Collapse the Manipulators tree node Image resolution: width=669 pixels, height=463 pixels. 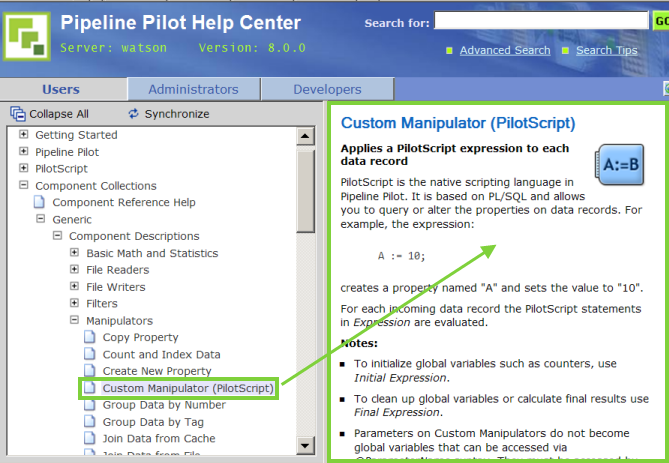[75, 321]
